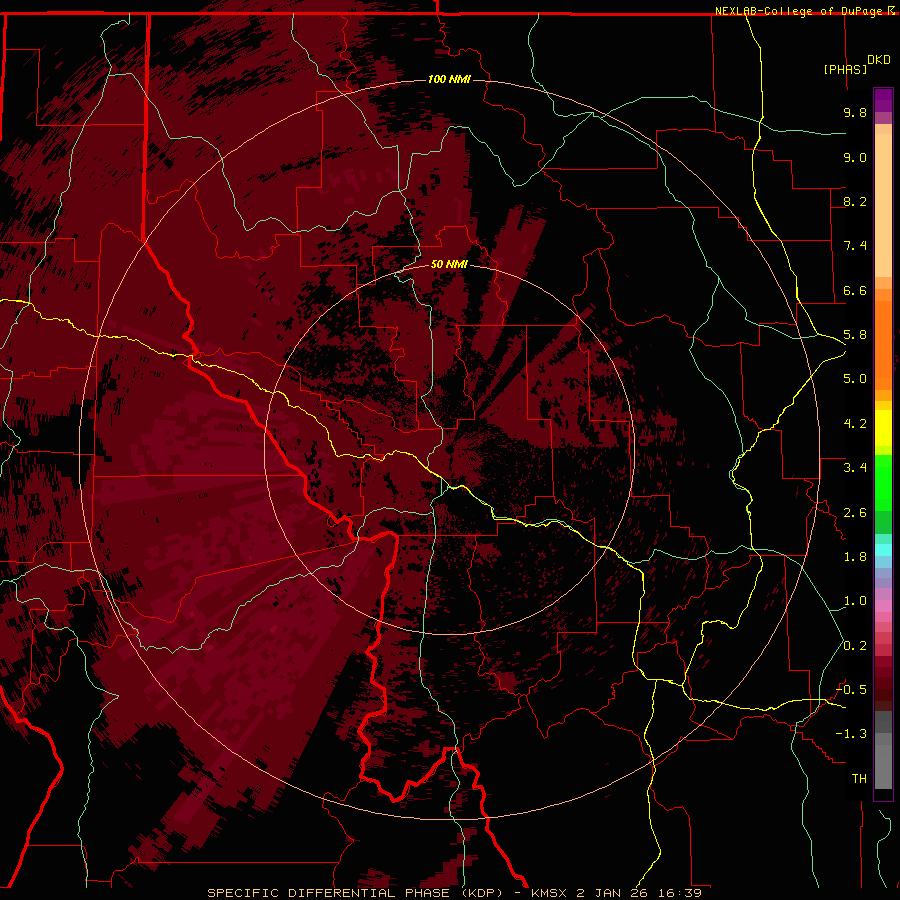Viewport: 900px width, 900px height.
Task: Click the 3.4 color scale value
Action: [855, 468]
